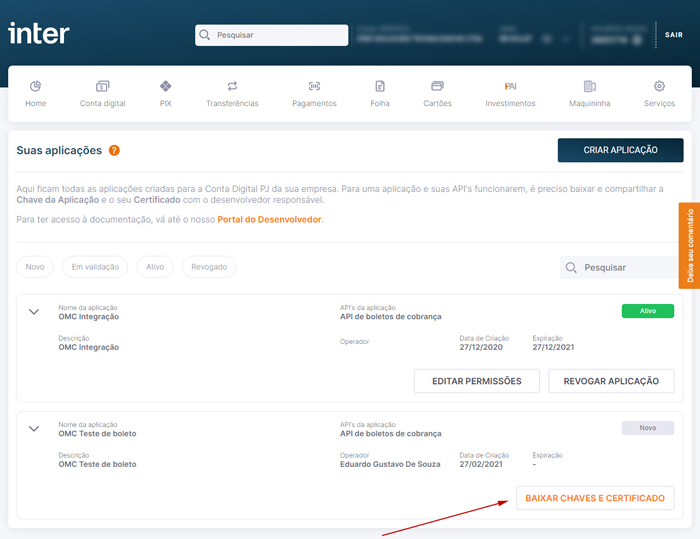Screen dimensions: 700x539
Task: Open the Home icon in navigation
Action: (35, 86)
